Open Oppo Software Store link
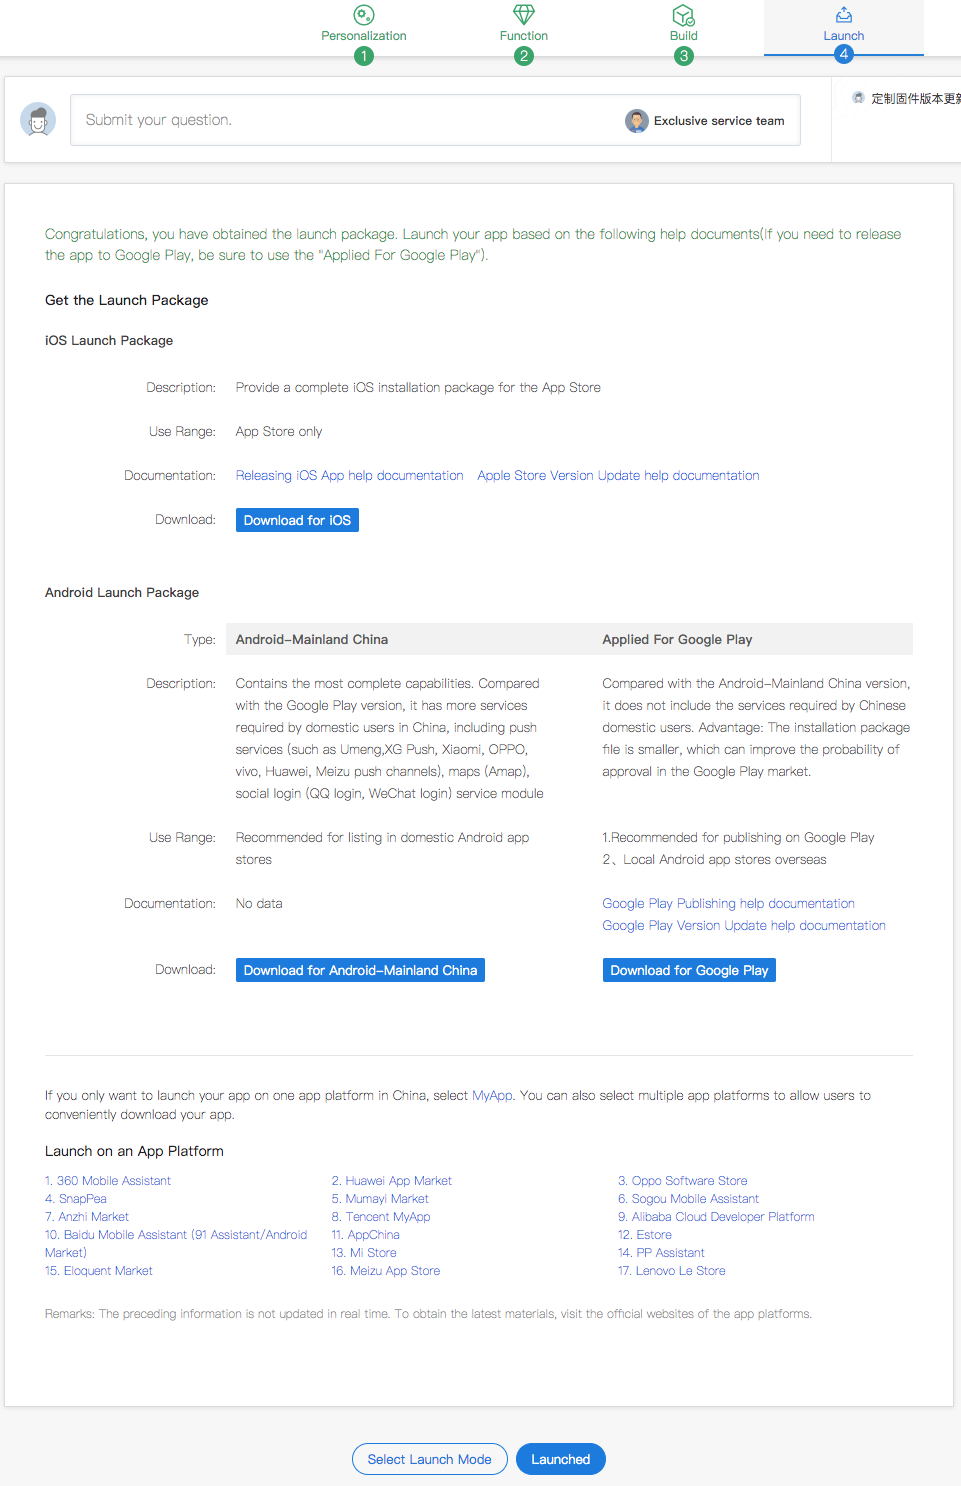 coord(683,1181)
